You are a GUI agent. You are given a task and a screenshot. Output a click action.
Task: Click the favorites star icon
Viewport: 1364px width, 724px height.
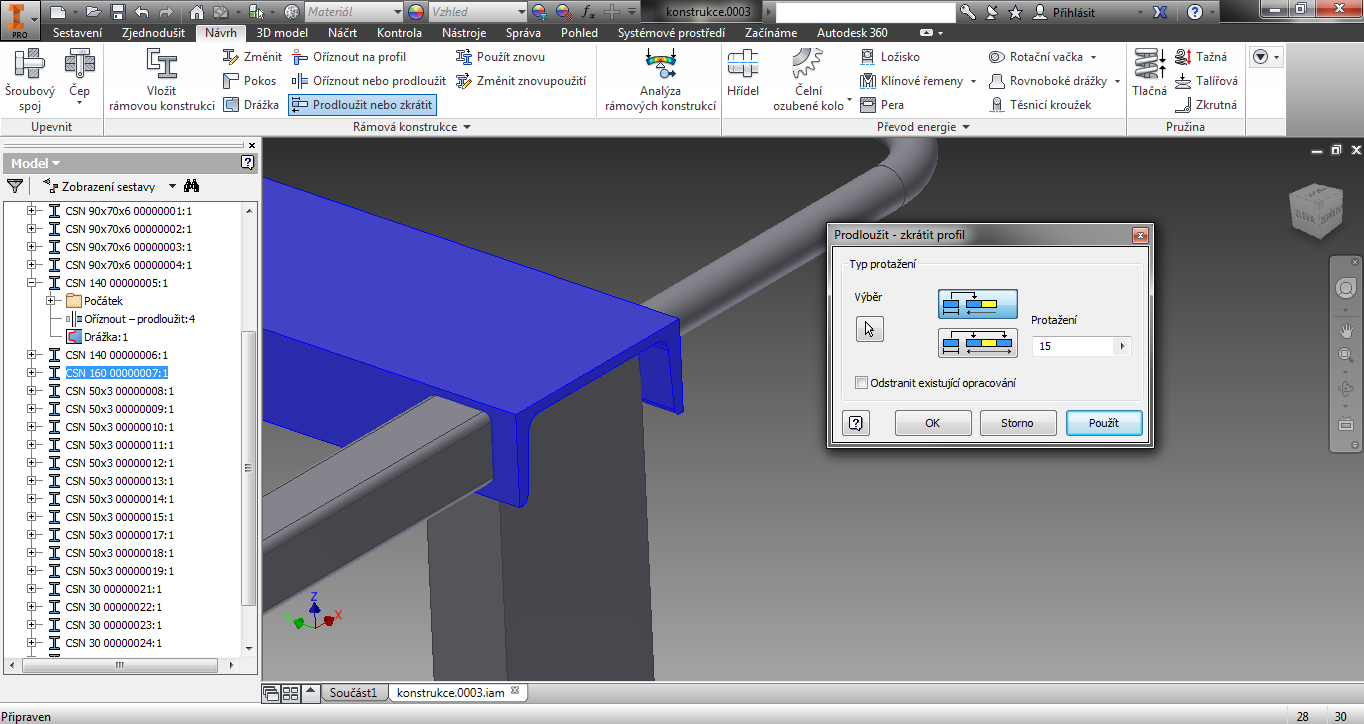(1016, 12)
